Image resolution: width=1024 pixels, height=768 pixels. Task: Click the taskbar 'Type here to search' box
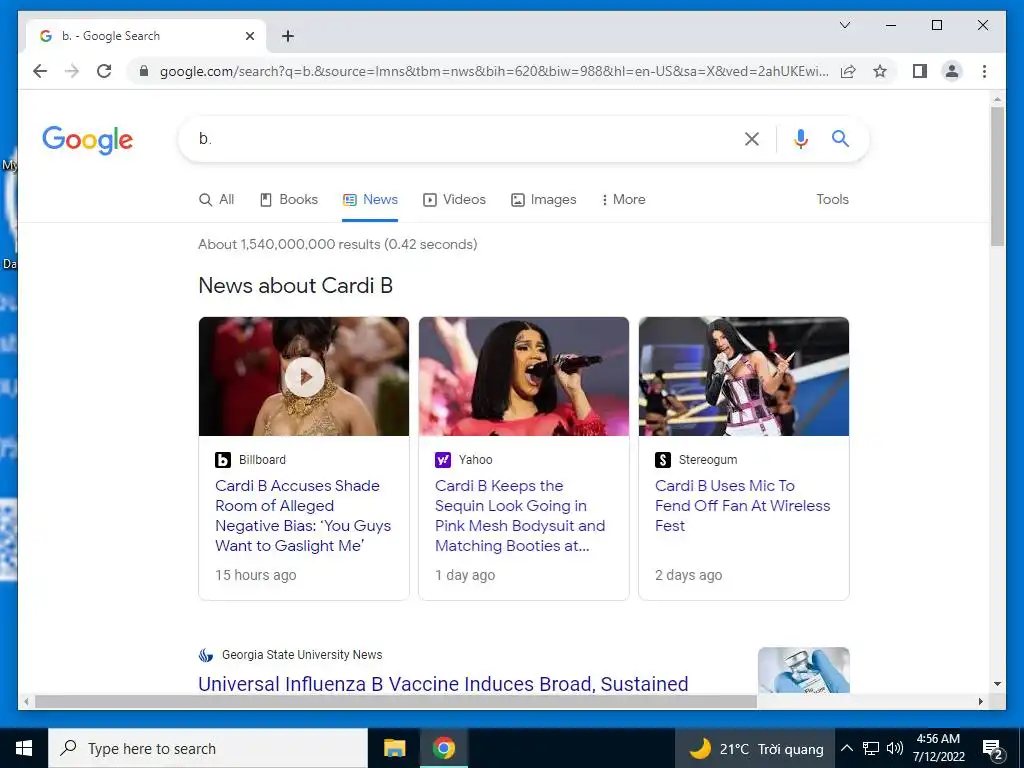click(x=208, y=748)
